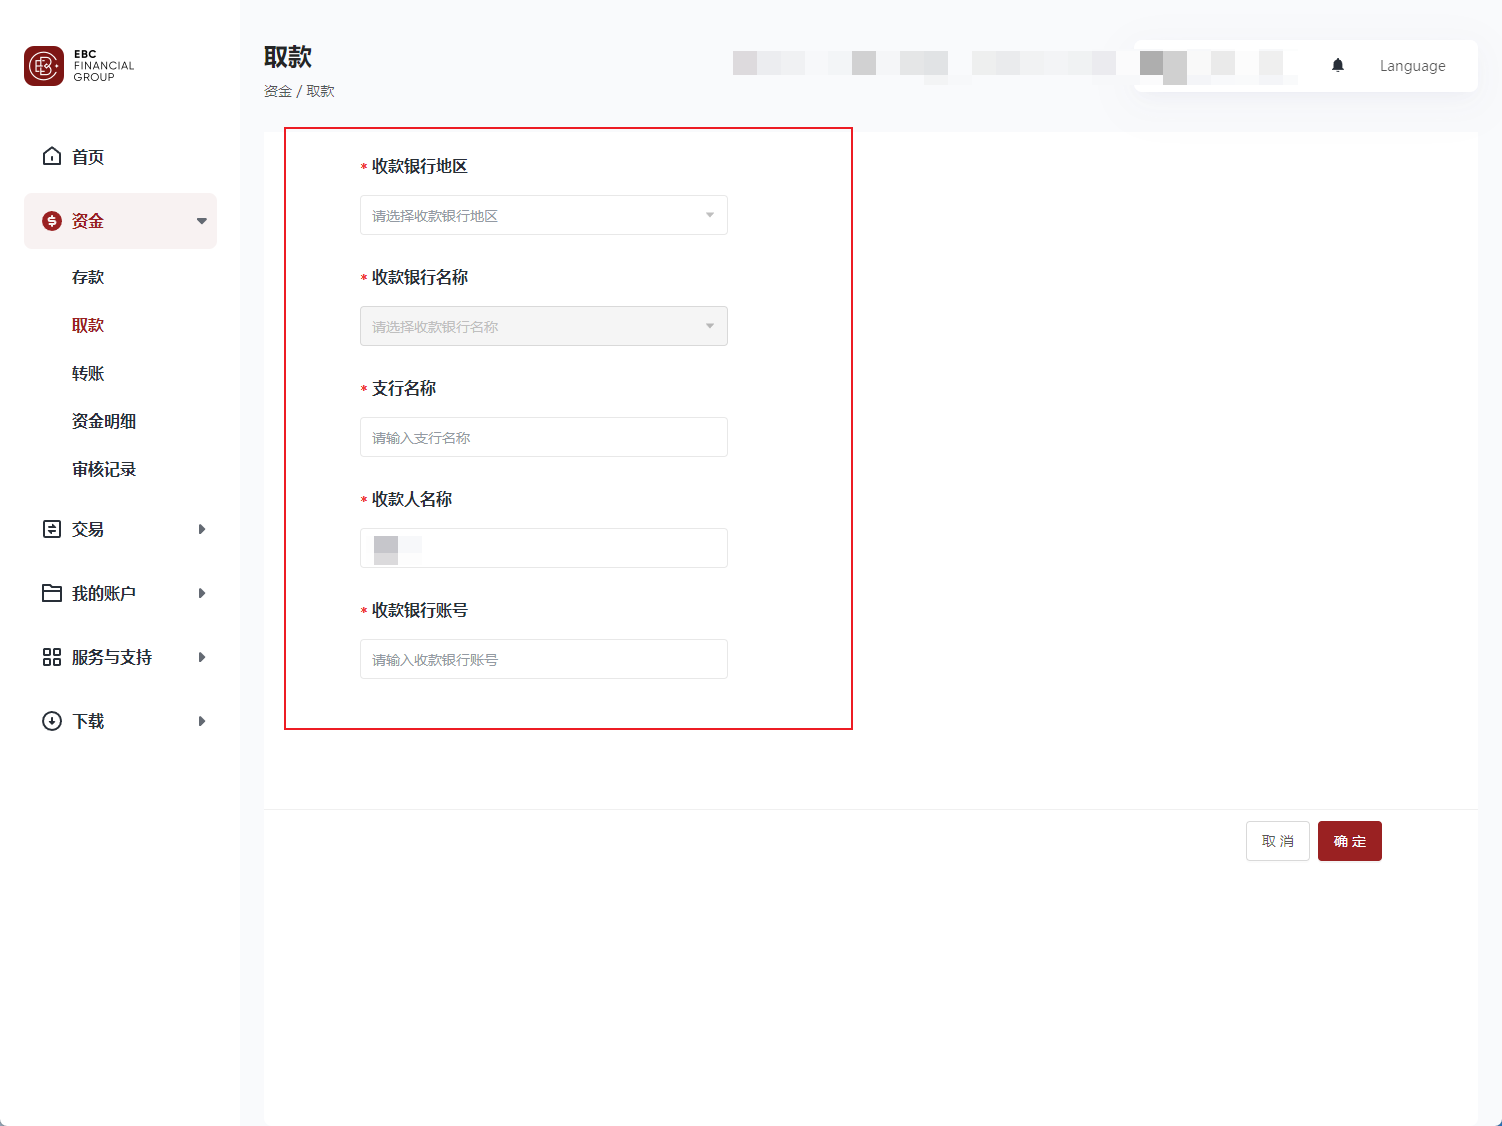Click the EBC Financial Group logo

(79, 66)
